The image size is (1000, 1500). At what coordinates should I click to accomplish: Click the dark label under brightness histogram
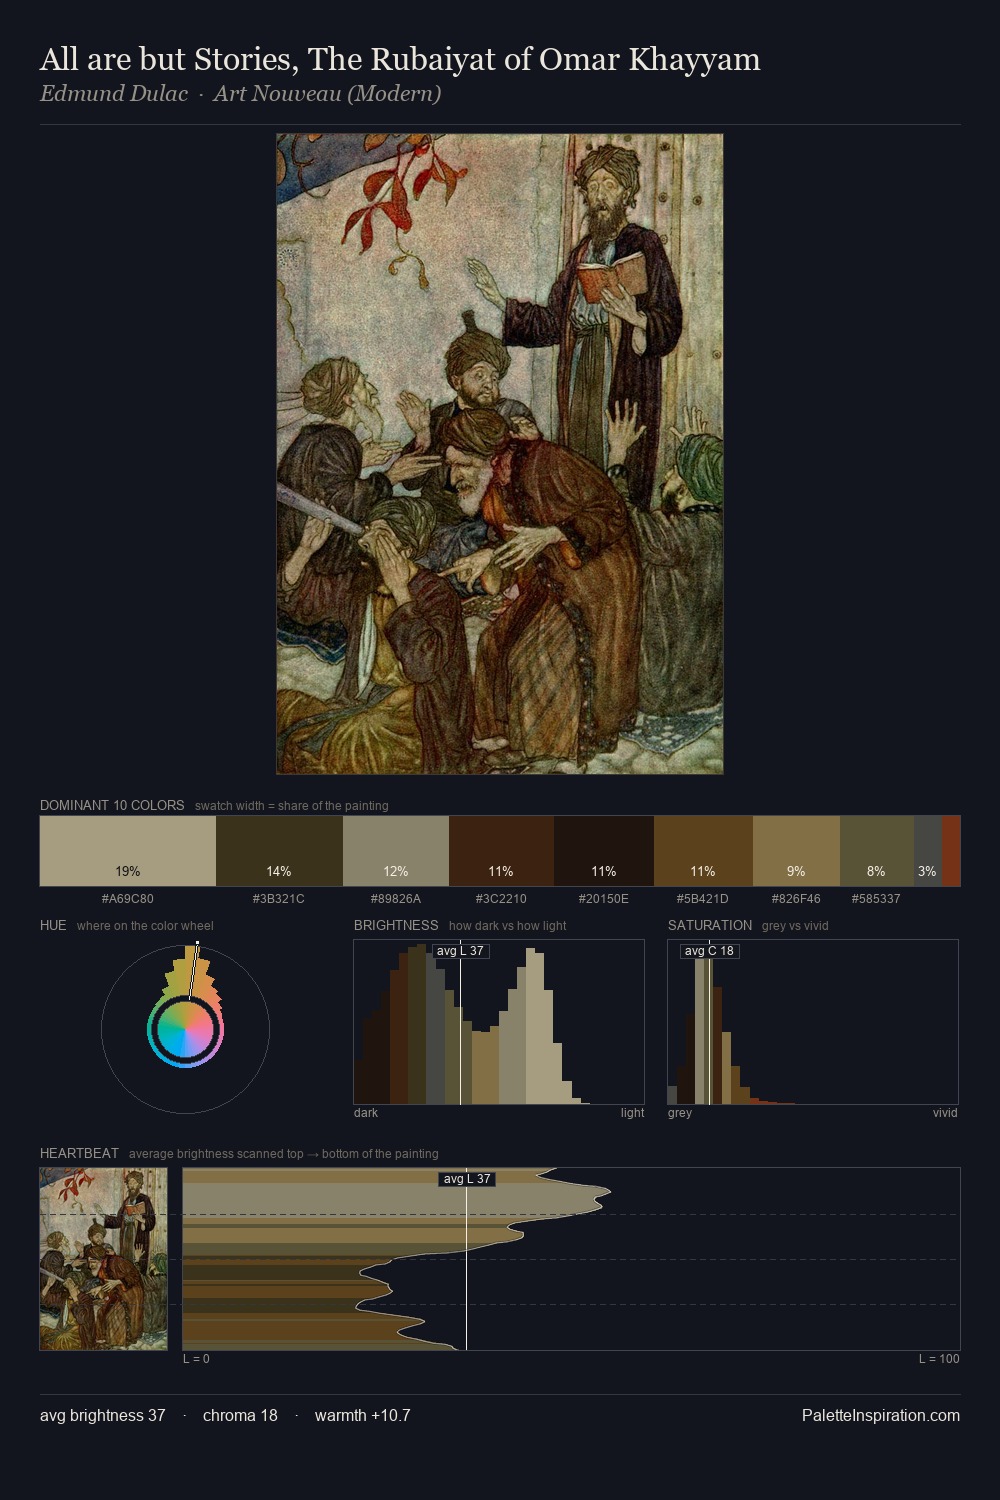pos(366,1113)
